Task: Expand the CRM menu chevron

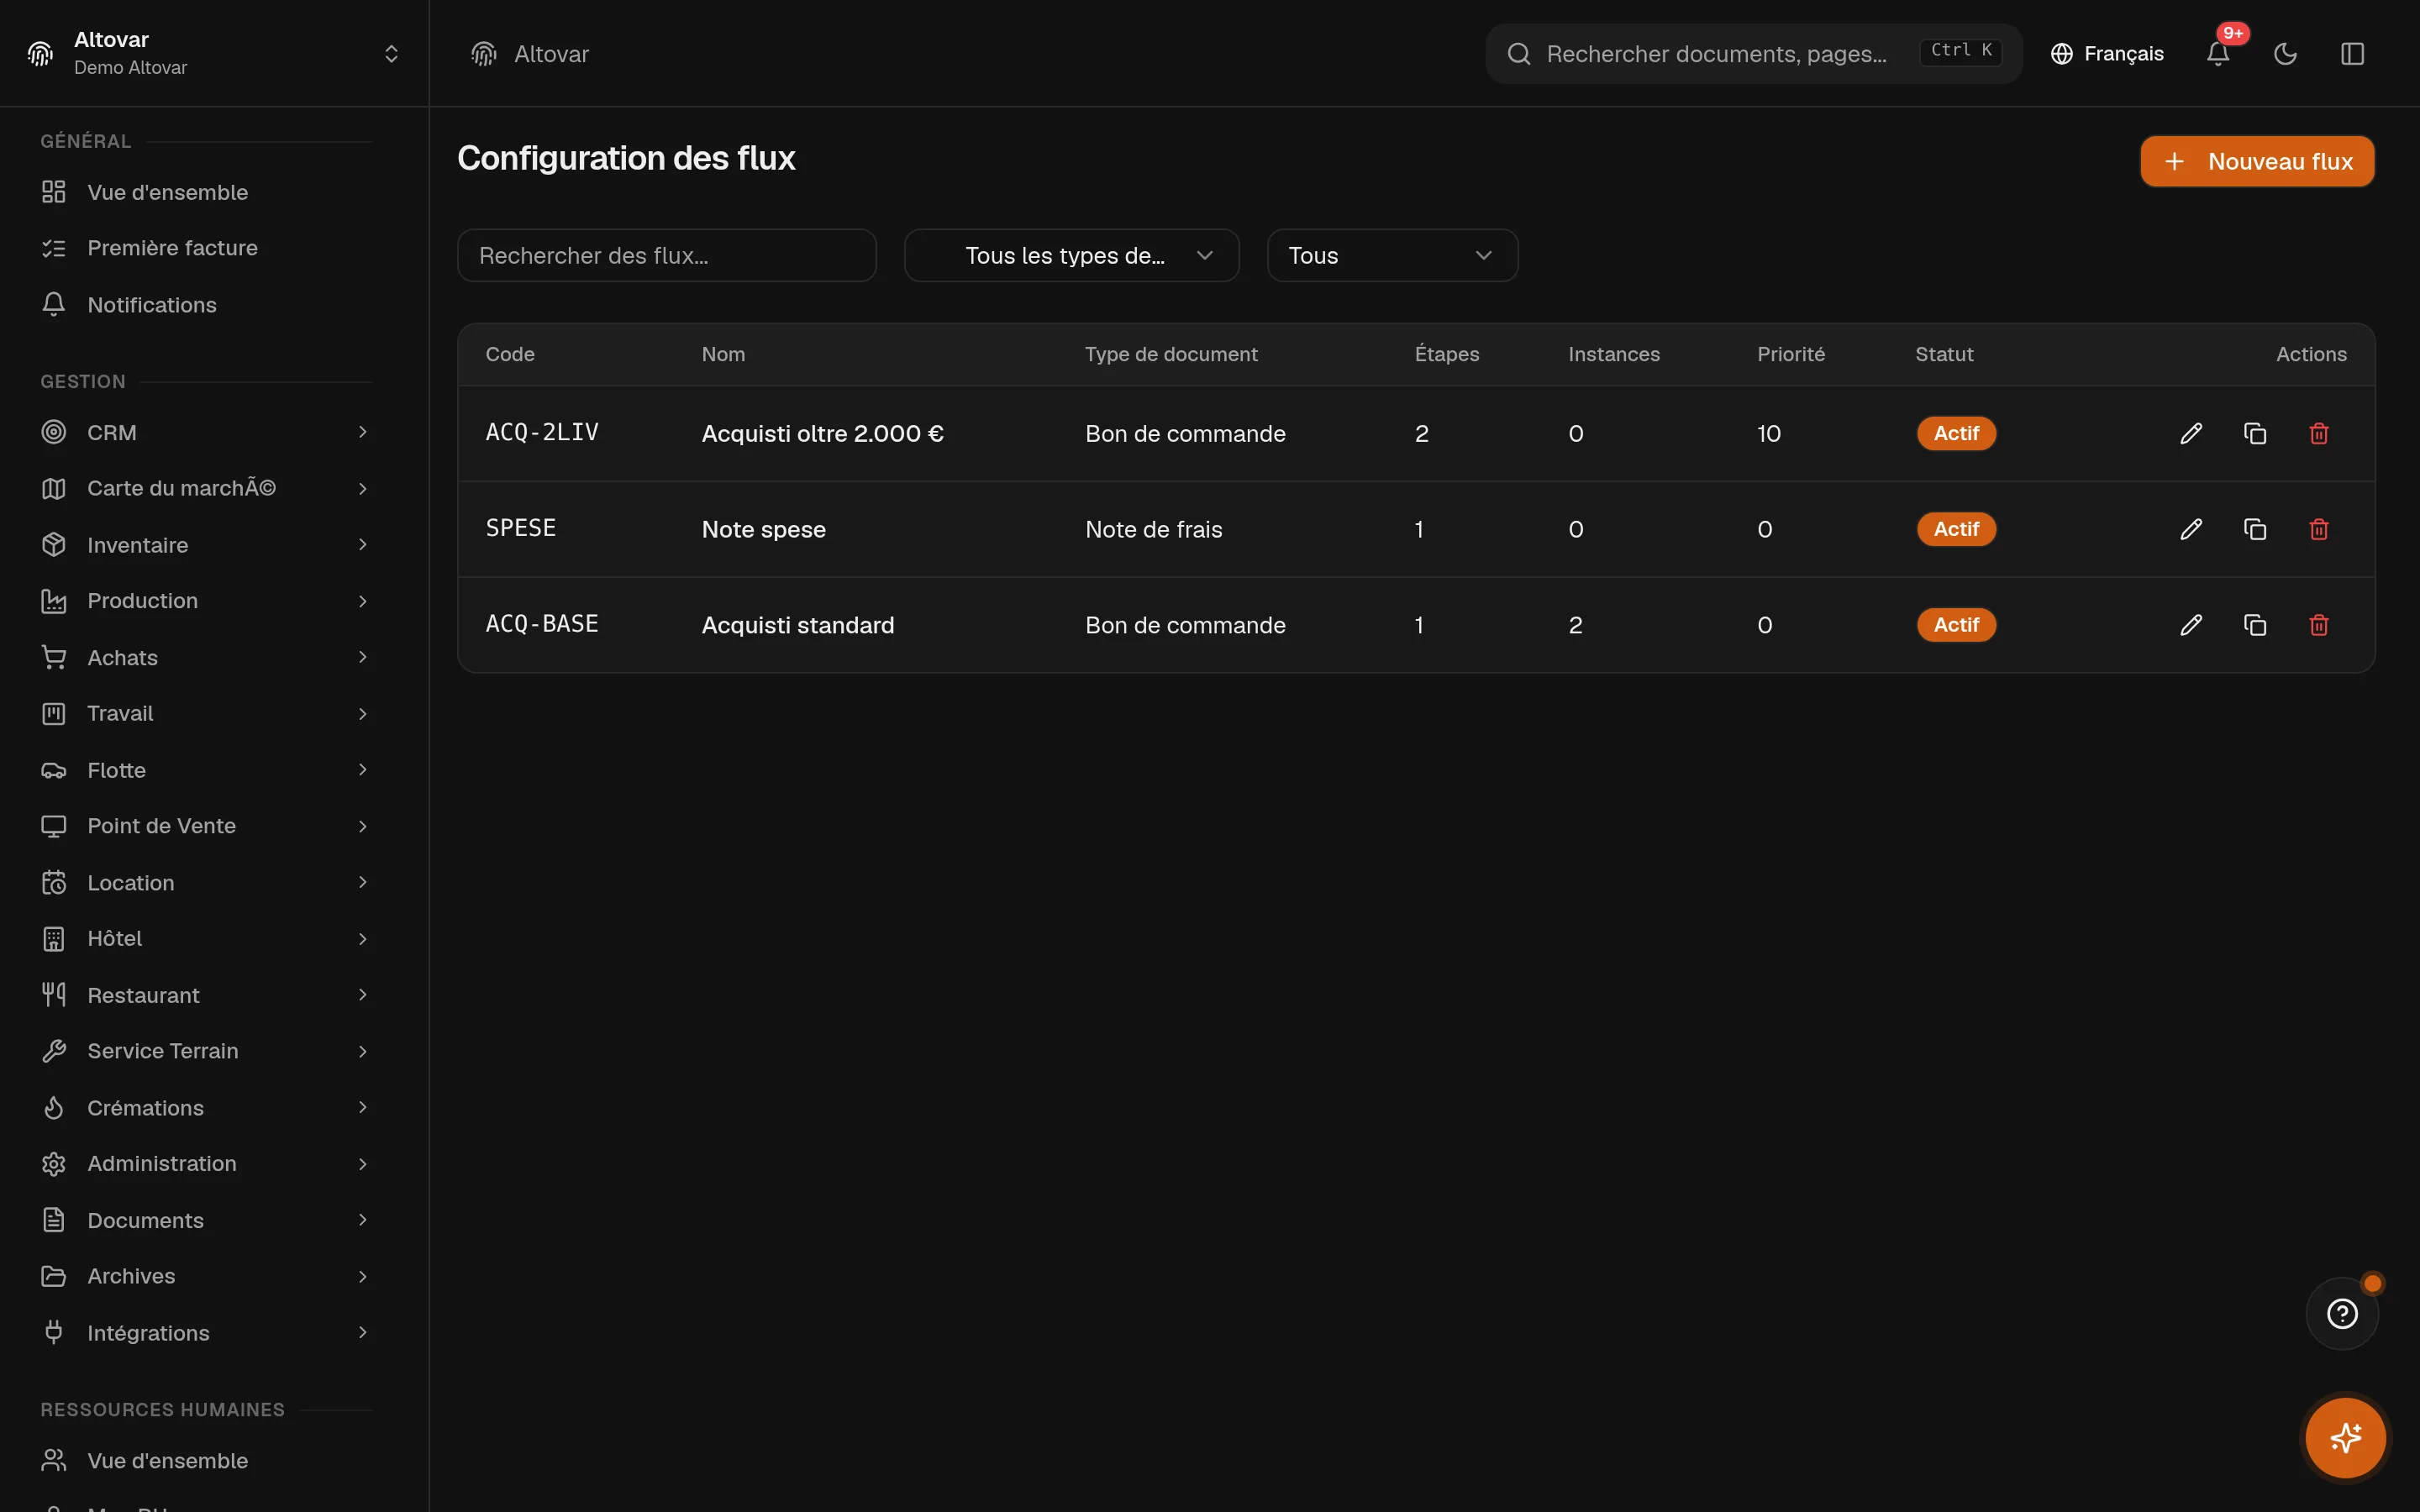Action: pyautogui.click(x=363, y=432)
